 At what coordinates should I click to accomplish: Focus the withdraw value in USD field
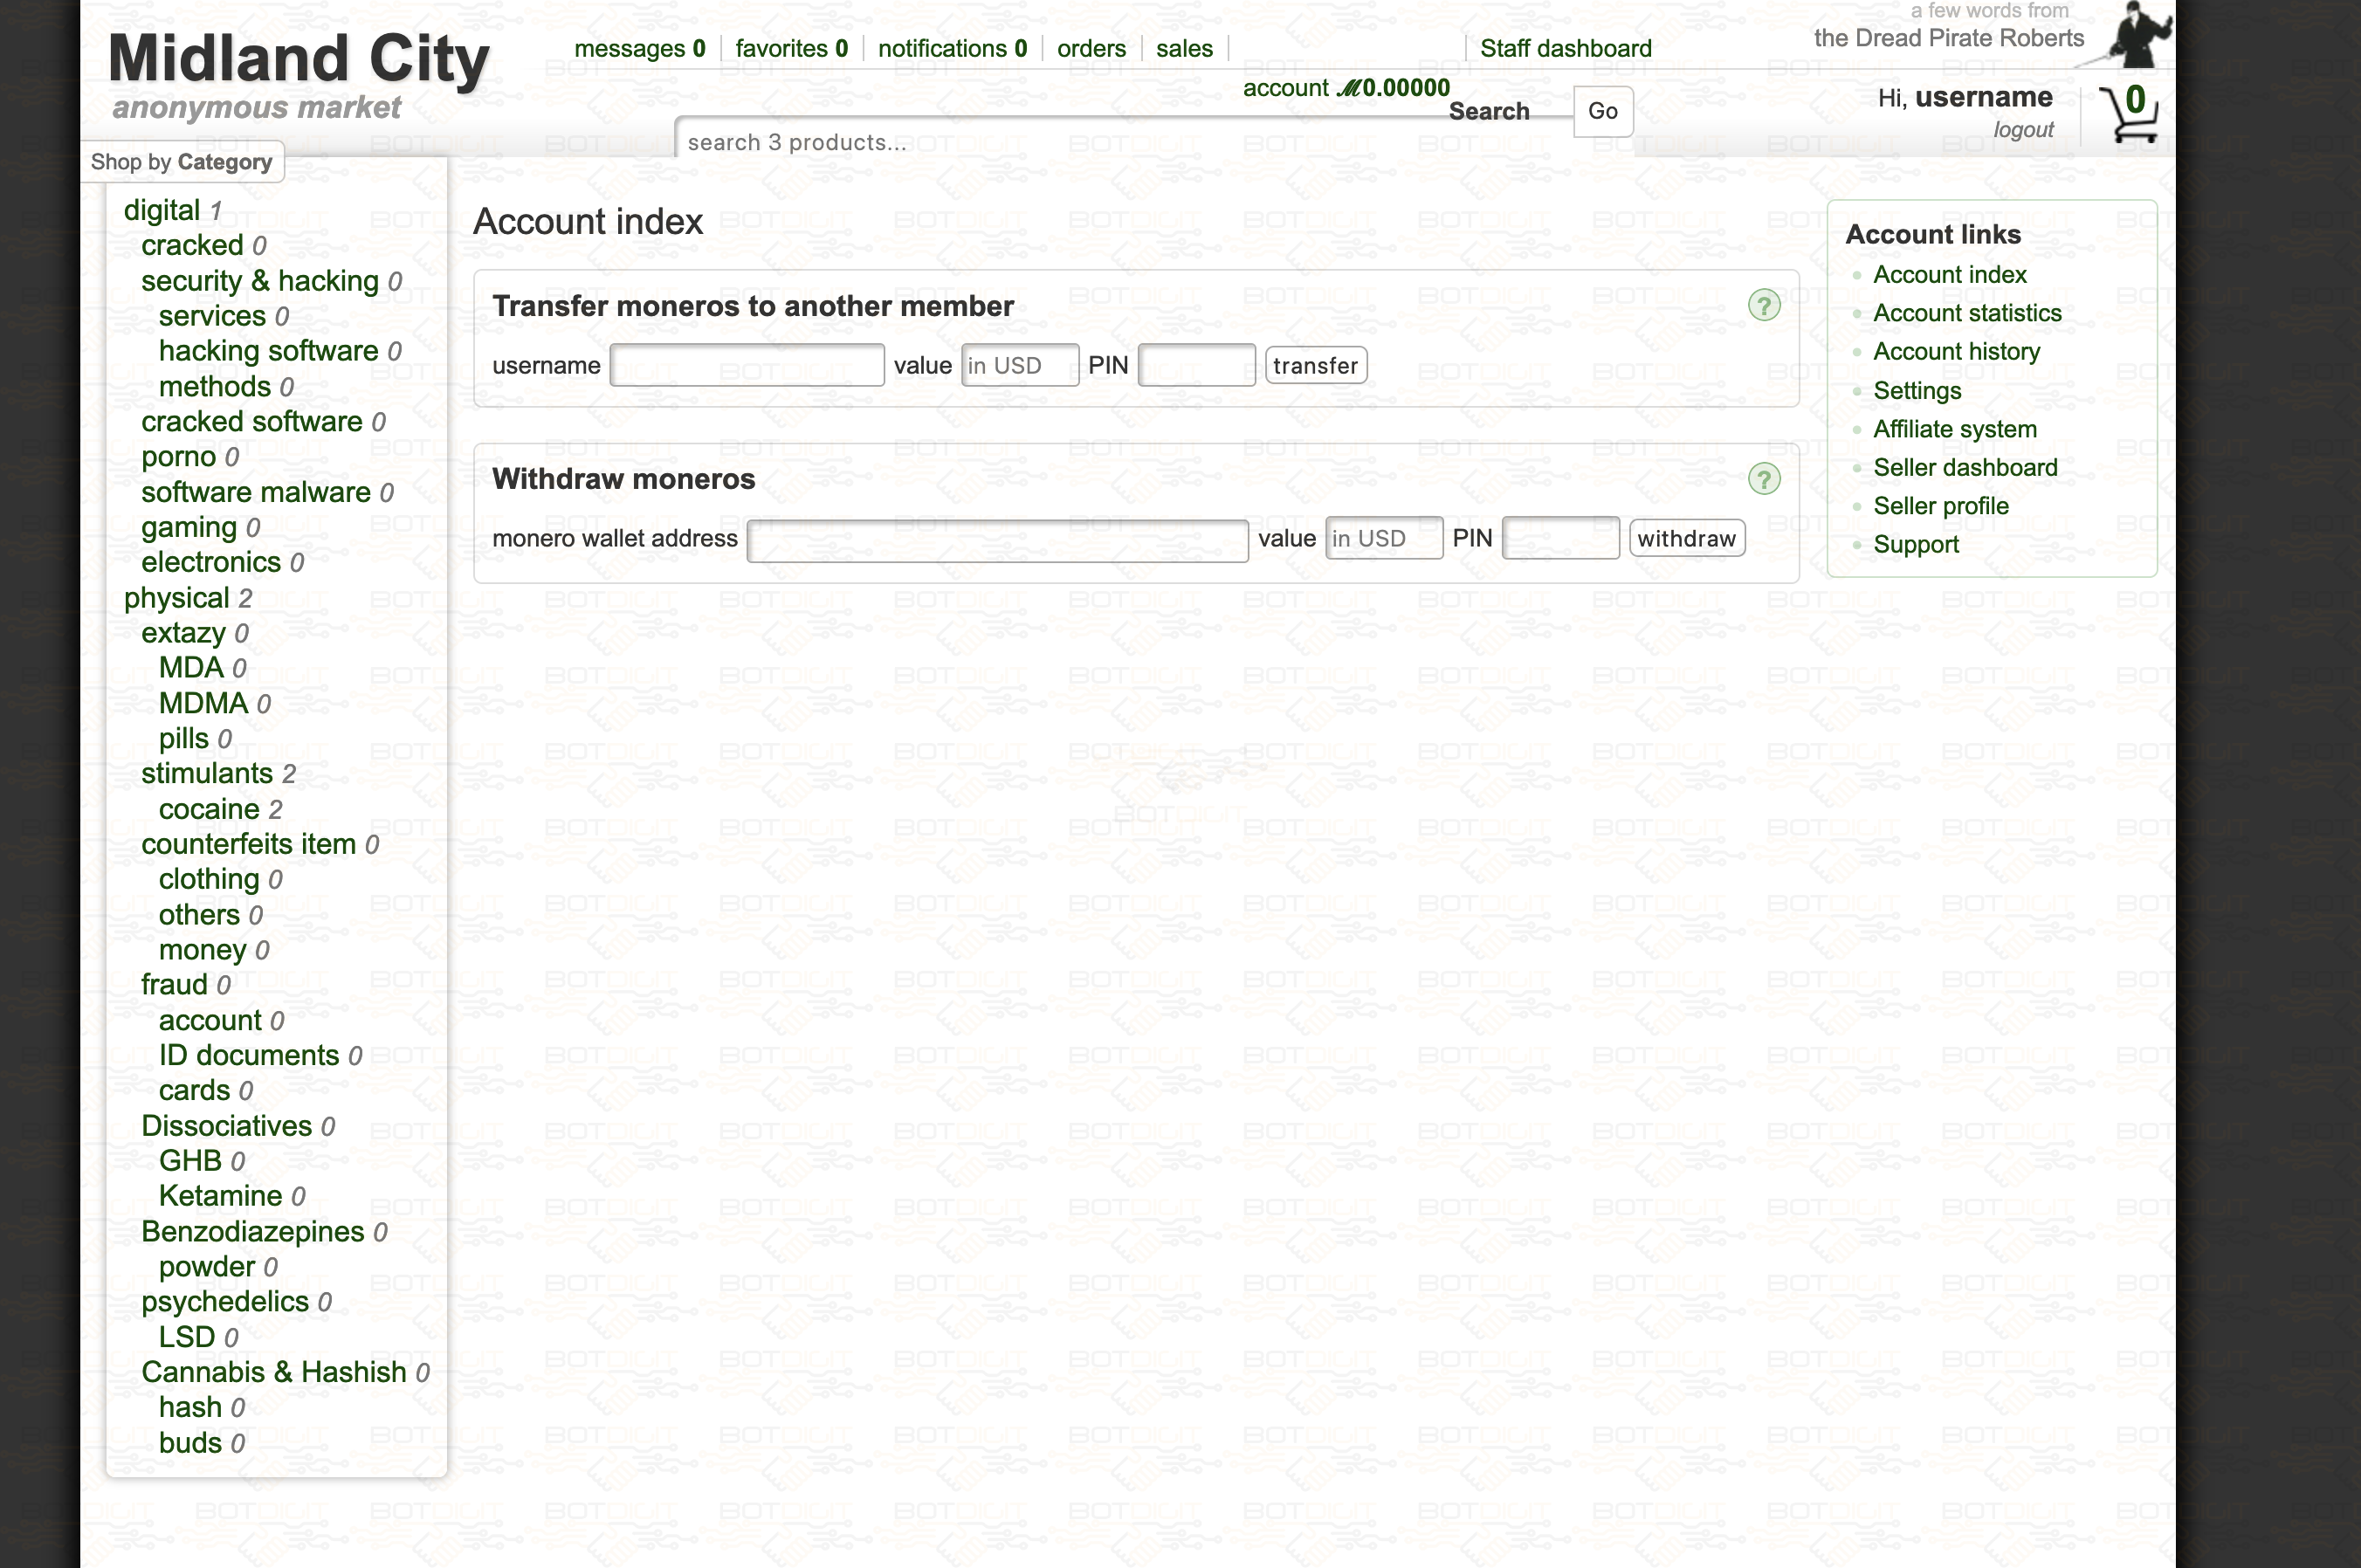[1384, 538]
